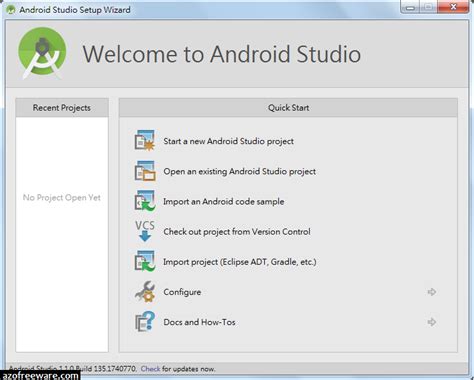Click the disabled maximize window button
This screenshot has height=380, width=474.
pyautogui.click(x=429, y=7)
